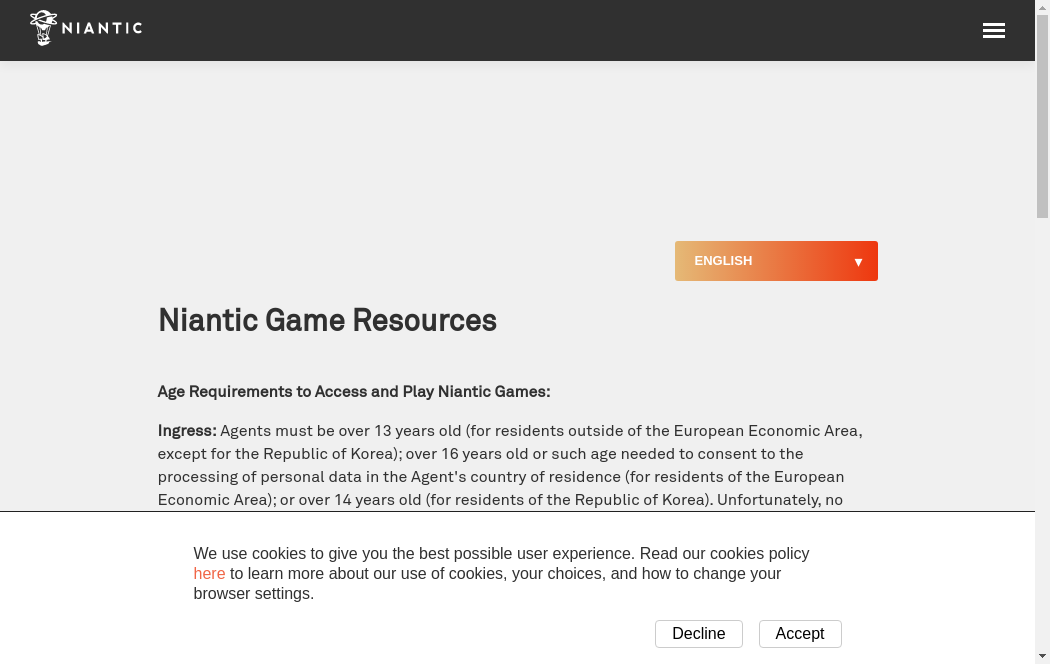Accept the cookies
1050x664 pixels.
click(799, 634)
